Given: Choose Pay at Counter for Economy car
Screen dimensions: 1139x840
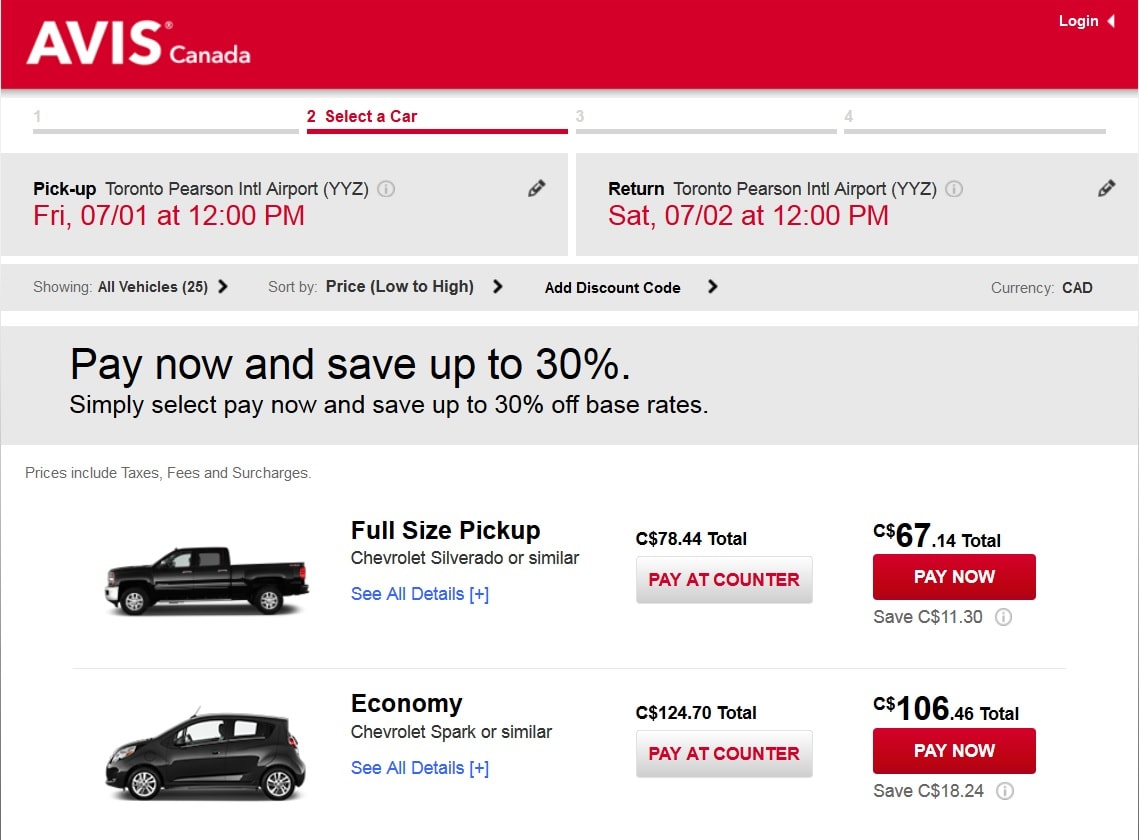Looking at the screenshot, I should coord(724,754).
